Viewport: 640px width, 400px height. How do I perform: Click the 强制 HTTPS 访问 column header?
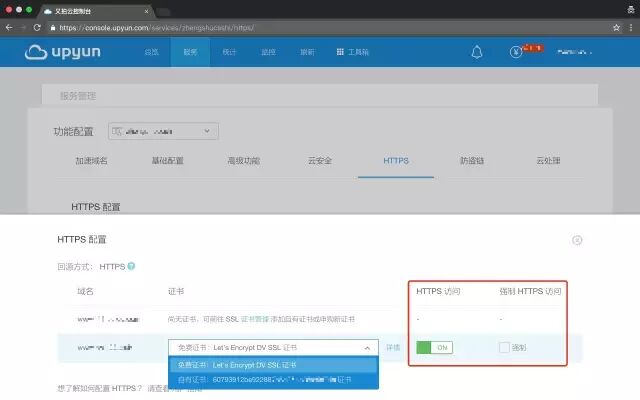pos(530,291)
